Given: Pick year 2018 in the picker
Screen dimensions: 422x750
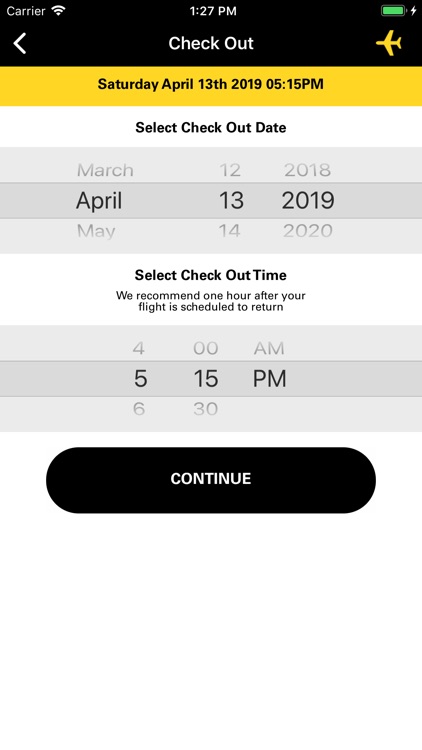Looking at the screenshot, I should click(308, 170).
